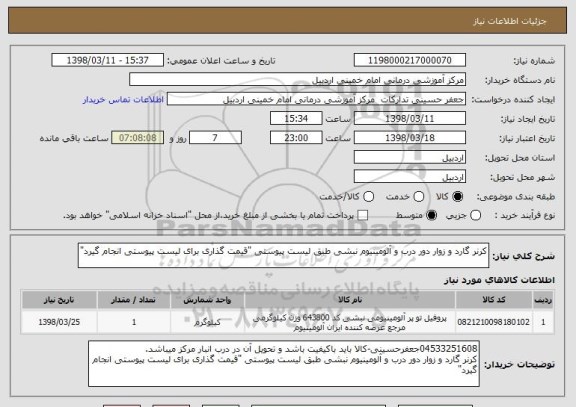
Task: Click the ردیف column header
Action: click(543, 300)
